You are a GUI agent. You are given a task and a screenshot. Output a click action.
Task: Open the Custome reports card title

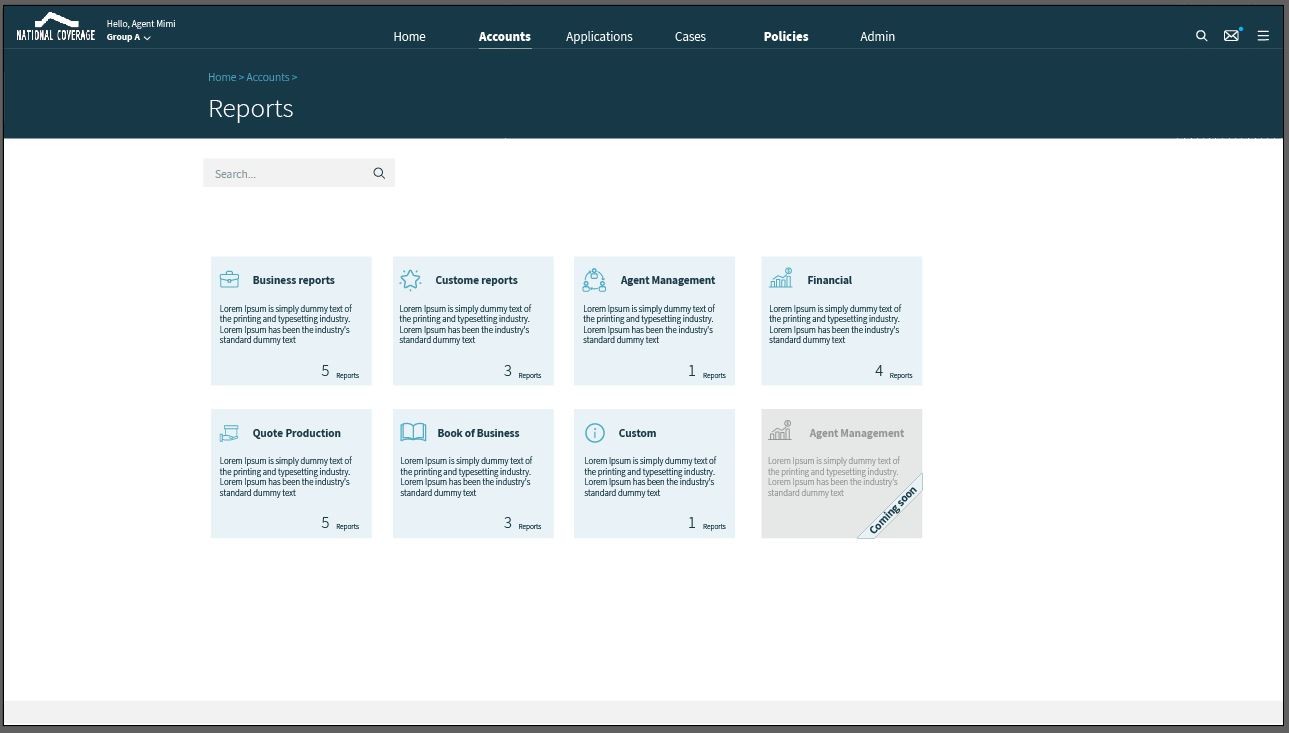pos(476,280)
